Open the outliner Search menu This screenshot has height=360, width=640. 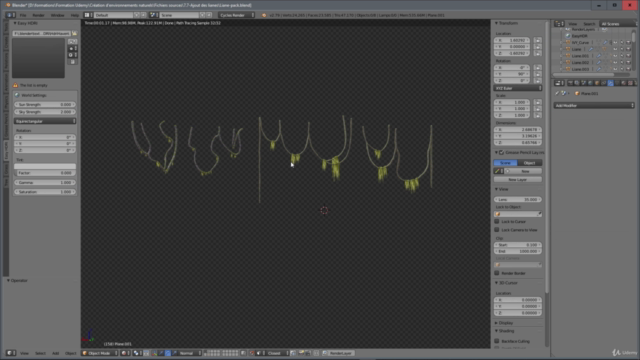pyautogui.click(x=589, y=24)
